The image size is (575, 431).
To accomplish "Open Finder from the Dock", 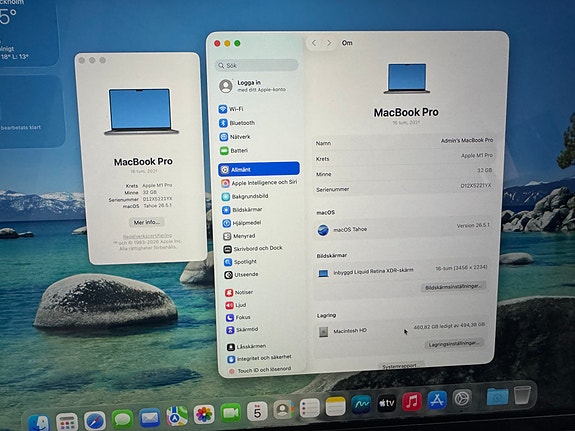I will pos(39,423).
